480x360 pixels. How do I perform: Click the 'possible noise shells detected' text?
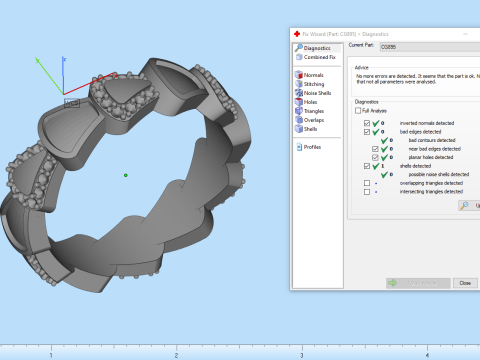(x=439, y=174)
